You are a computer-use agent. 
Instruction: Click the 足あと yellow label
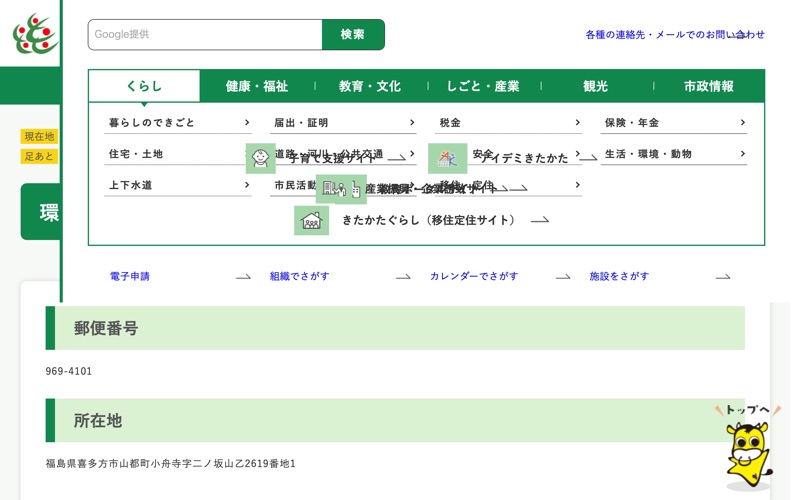tap(39, 156)
